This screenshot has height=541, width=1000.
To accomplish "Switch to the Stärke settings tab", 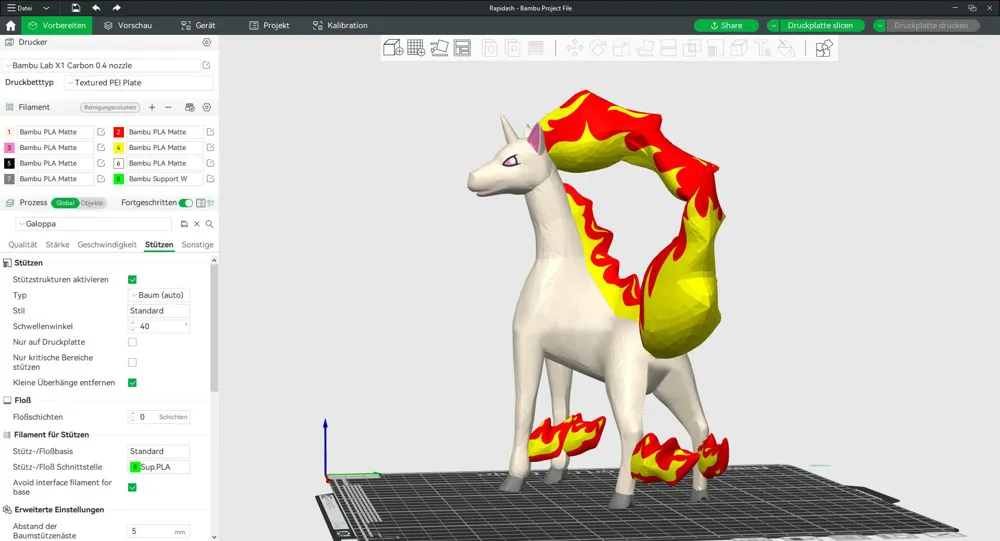I will [x=57, y=244].
